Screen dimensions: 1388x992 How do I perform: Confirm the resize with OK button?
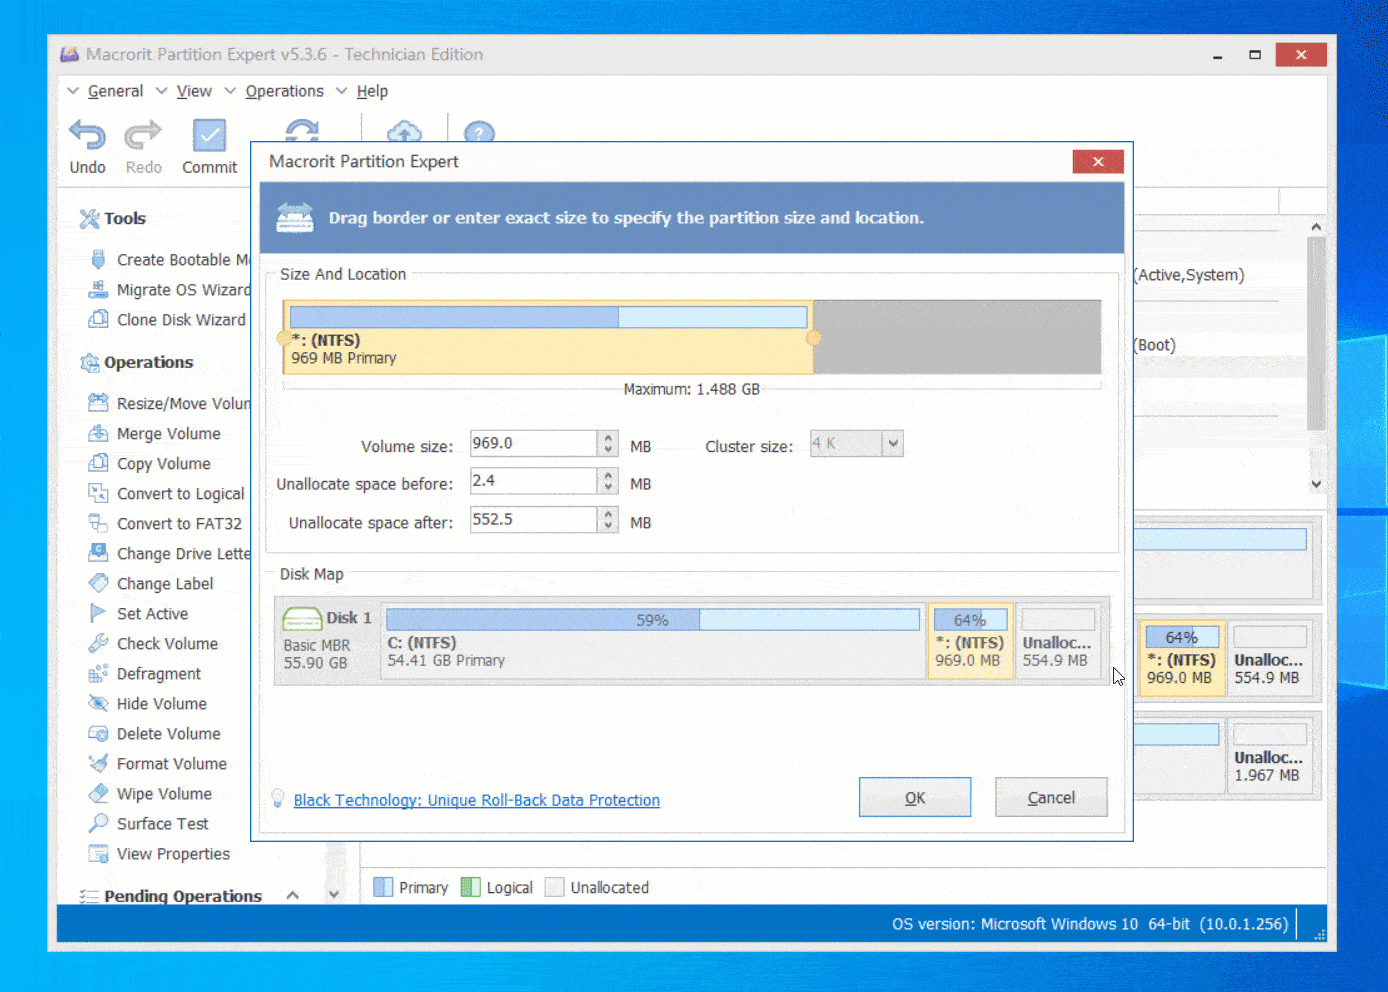point(914,797)
